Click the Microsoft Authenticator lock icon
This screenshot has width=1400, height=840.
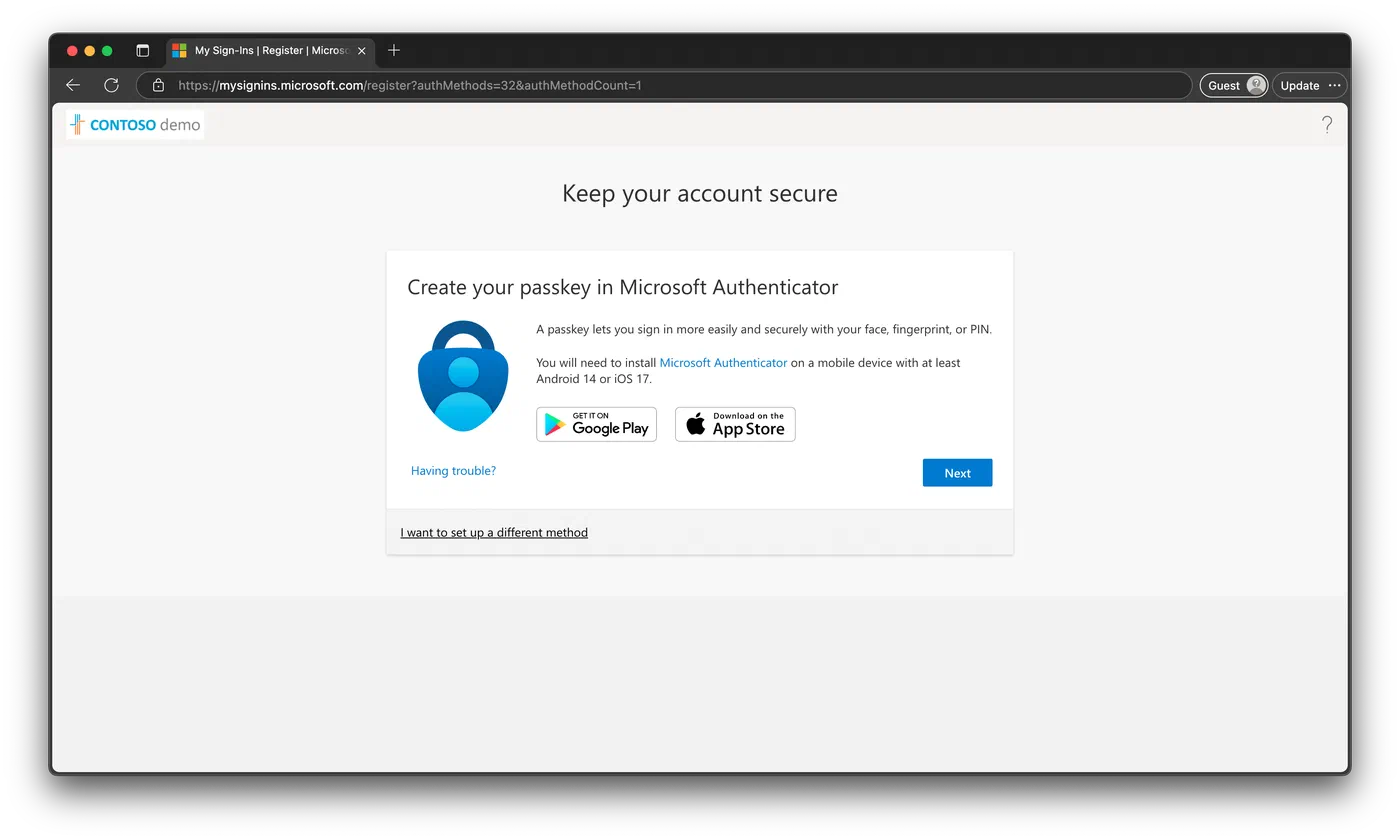pos(463,376)
